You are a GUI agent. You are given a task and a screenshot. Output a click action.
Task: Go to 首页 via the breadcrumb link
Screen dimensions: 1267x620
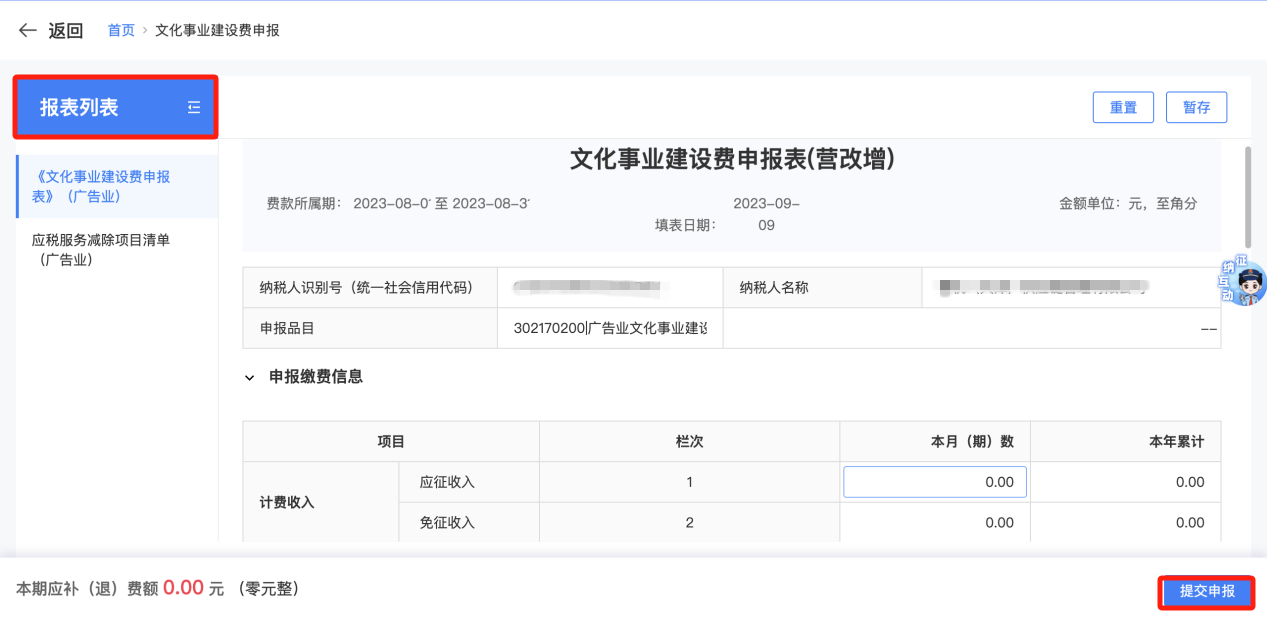click(x=121, y=30)
